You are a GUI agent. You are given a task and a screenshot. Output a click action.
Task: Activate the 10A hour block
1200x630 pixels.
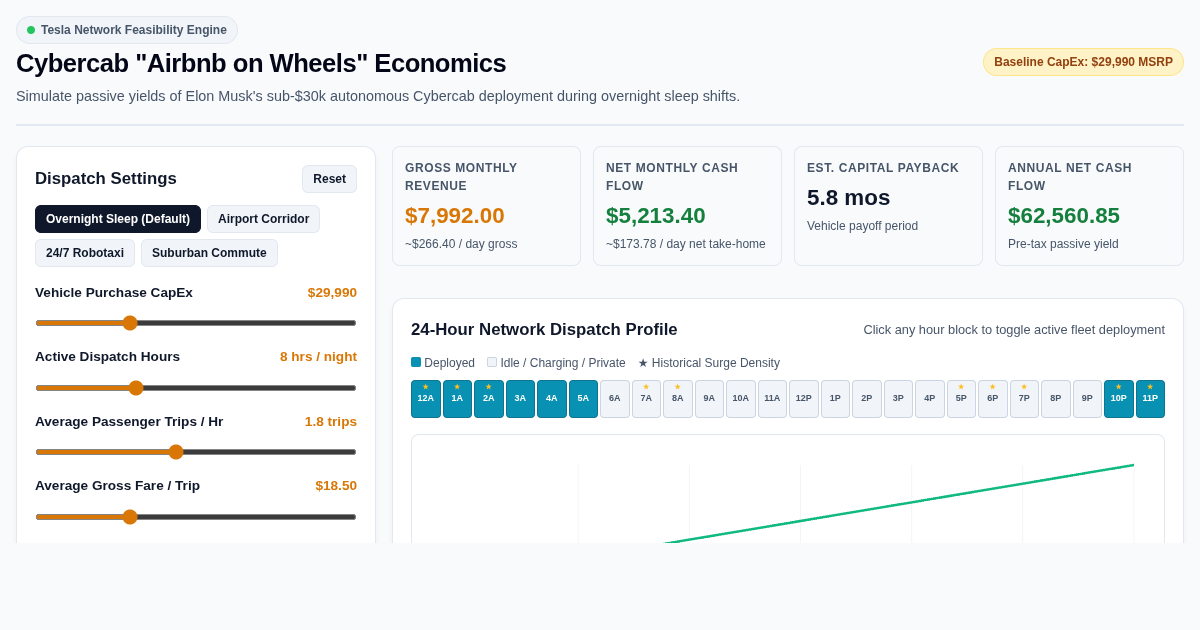coord(741,399)
